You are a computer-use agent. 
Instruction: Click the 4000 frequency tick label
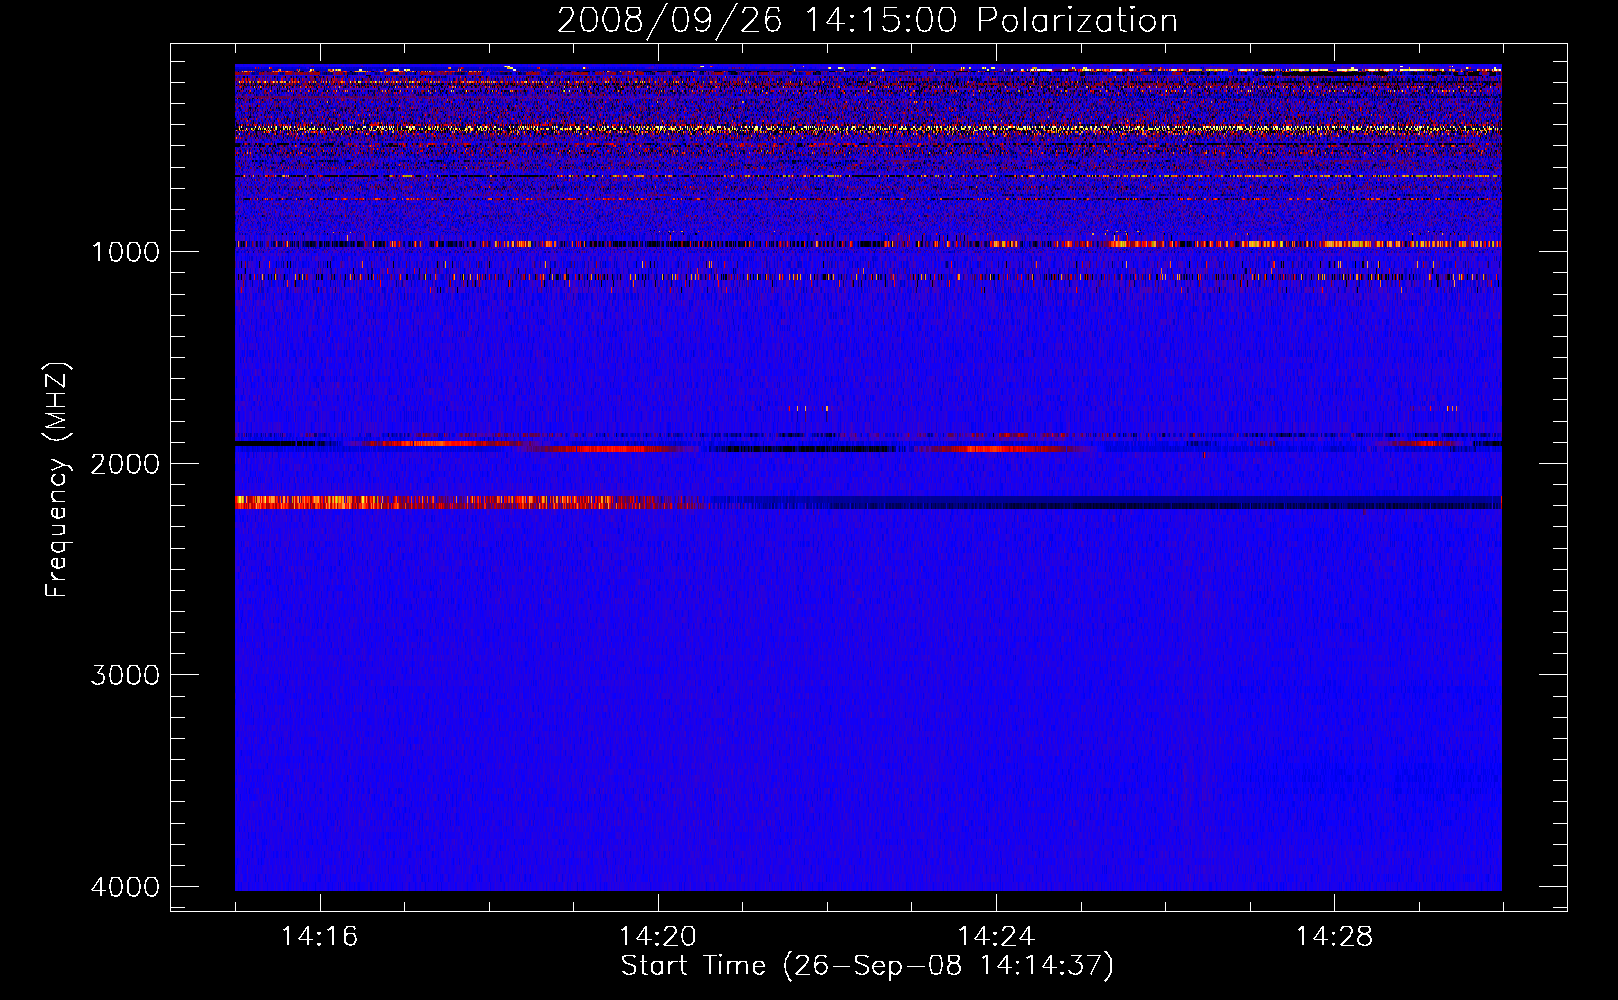pos(125,886)
